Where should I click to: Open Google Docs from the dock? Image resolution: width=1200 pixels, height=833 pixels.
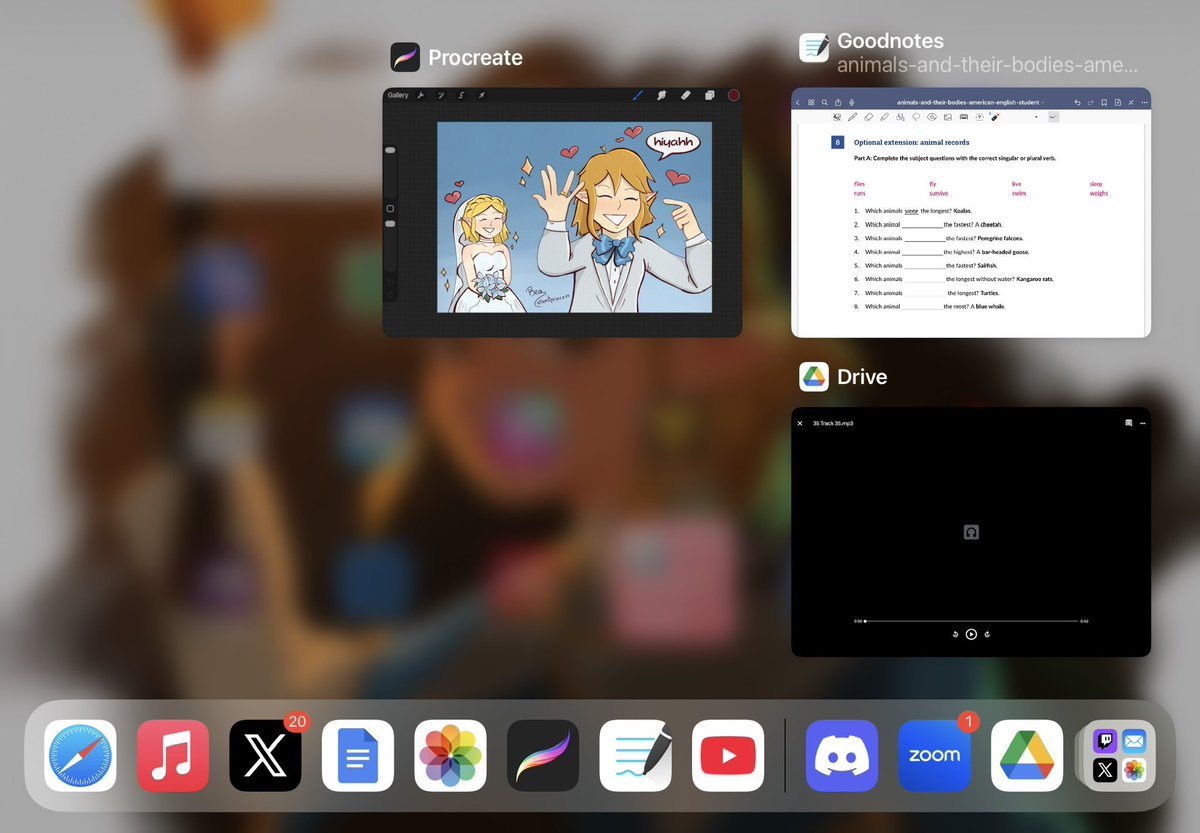click(358, 755)
